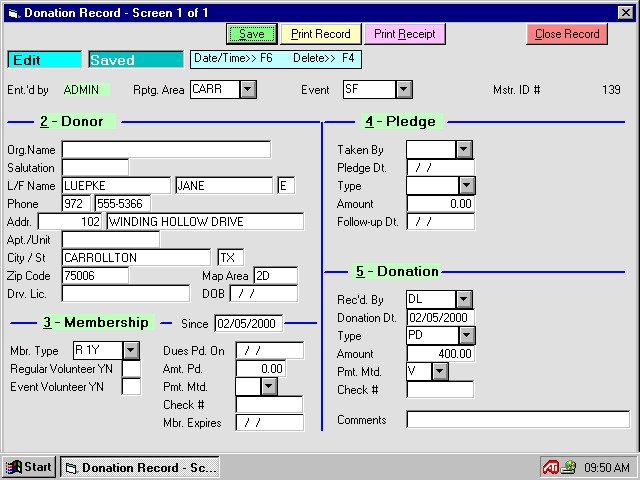Toggle the Regular Volunteer YN box
Screen dimensions: 640x480
(131, 369)
